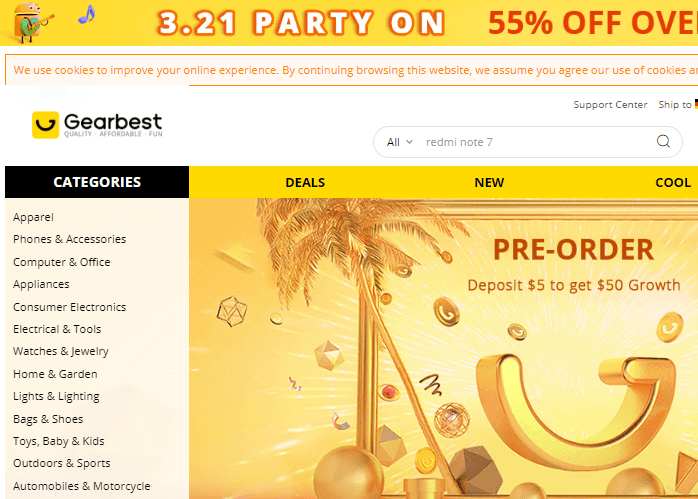The height and width of the screenshot is (499, 698).
Task: Open the DEALS tab
Action: pyautogui.click(x=305, y=183)
